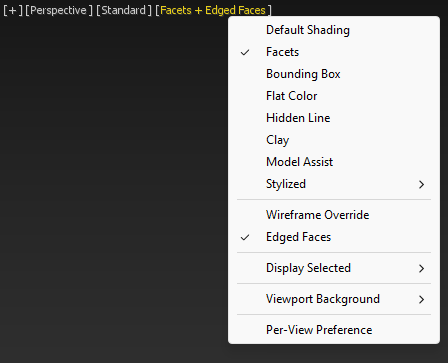Select Model Assist mode

click(334, 162)
